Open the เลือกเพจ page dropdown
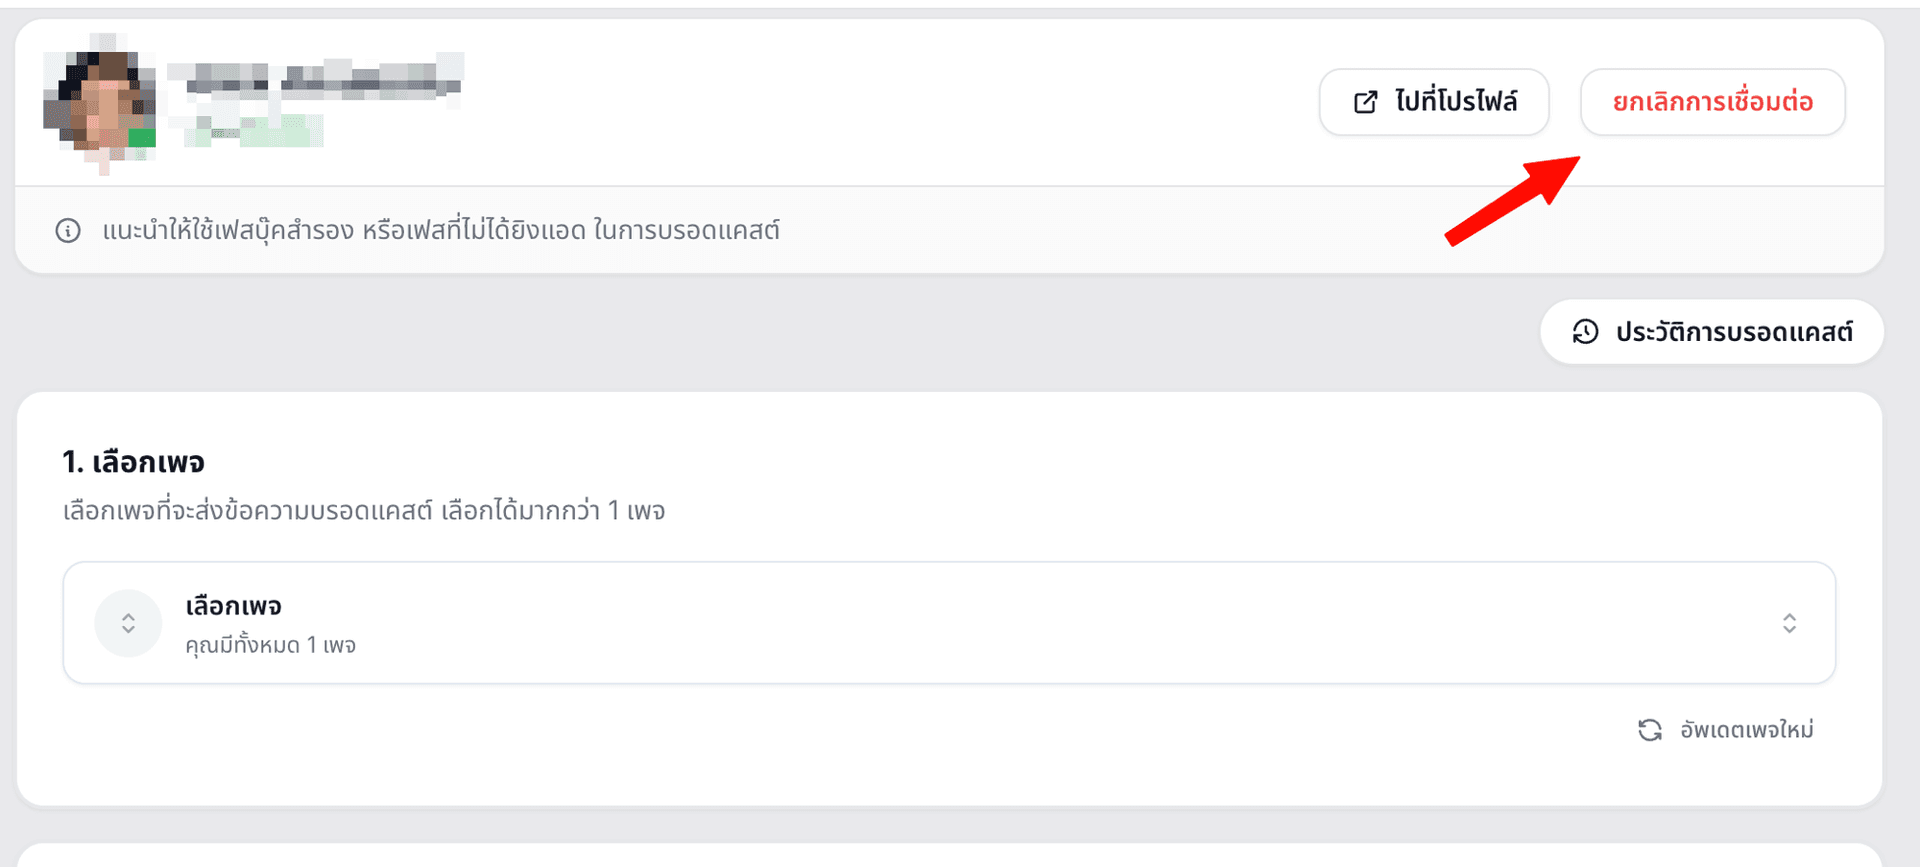 tap(949, 623)
